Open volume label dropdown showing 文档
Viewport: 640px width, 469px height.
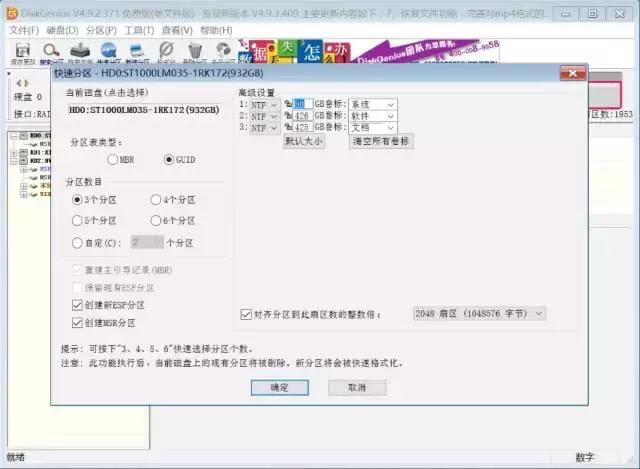tap(373, 128)
